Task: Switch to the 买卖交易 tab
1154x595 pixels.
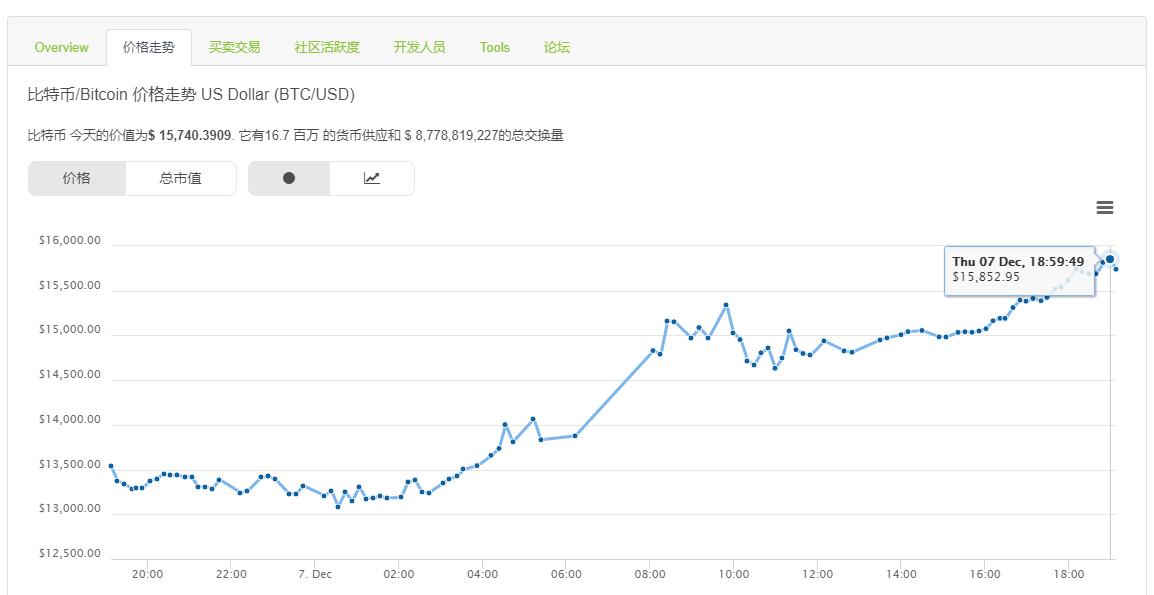Action: [x=234, y=47]
